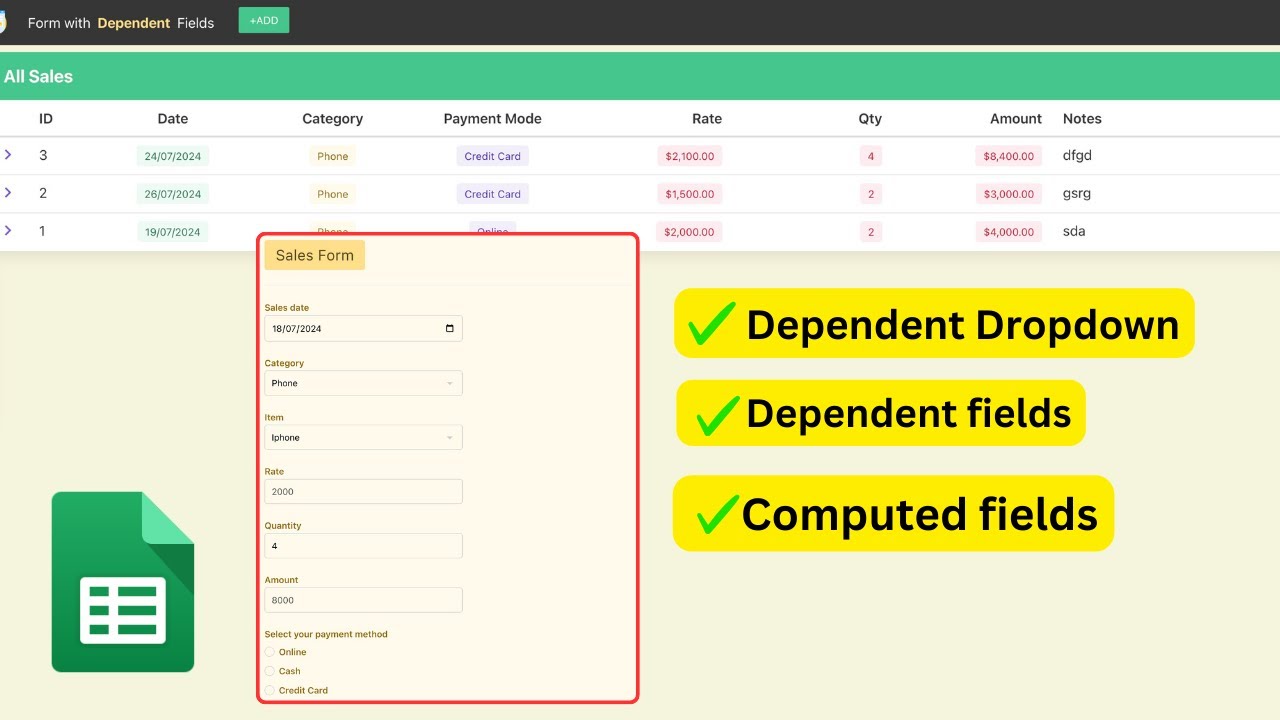This screenshot has height=720, width=1280.
Task: Click the sda notes cell
Action: 1074,231
